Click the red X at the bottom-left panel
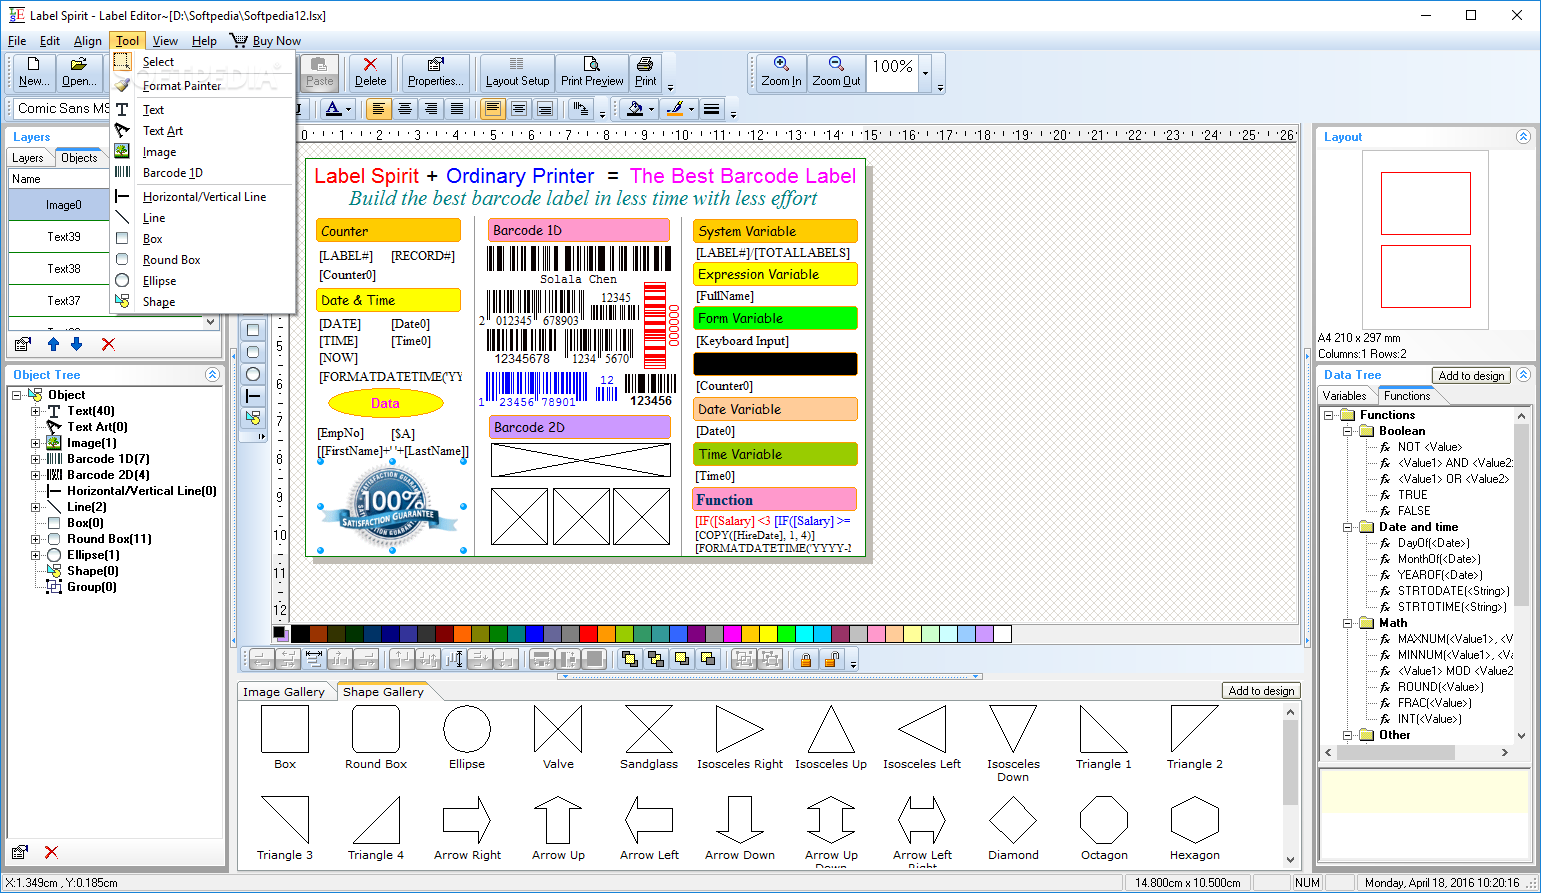Viewport: 1541px width, 893px height. tap(51, 852)
